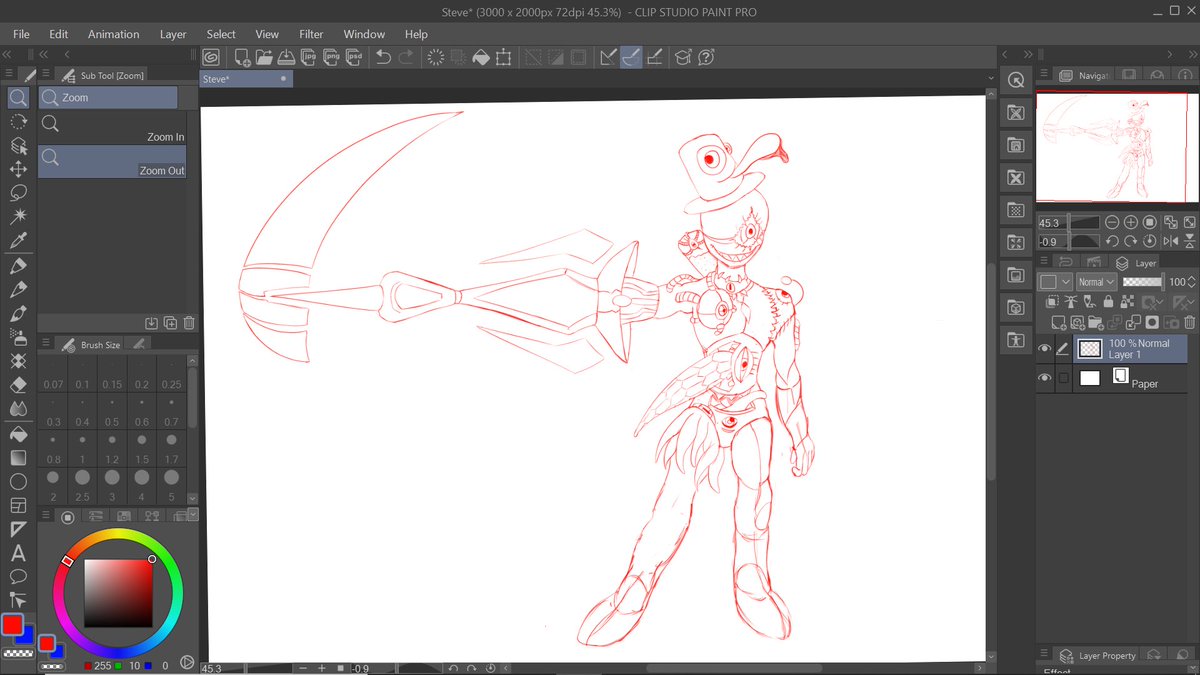Switch to the Steve* canvas tab

246,78
